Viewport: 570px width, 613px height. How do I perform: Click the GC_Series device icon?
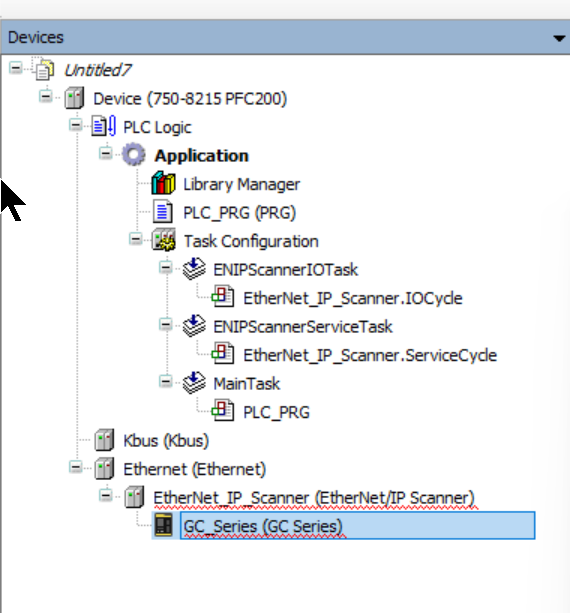pyautogui.click(x=163, y=525)
